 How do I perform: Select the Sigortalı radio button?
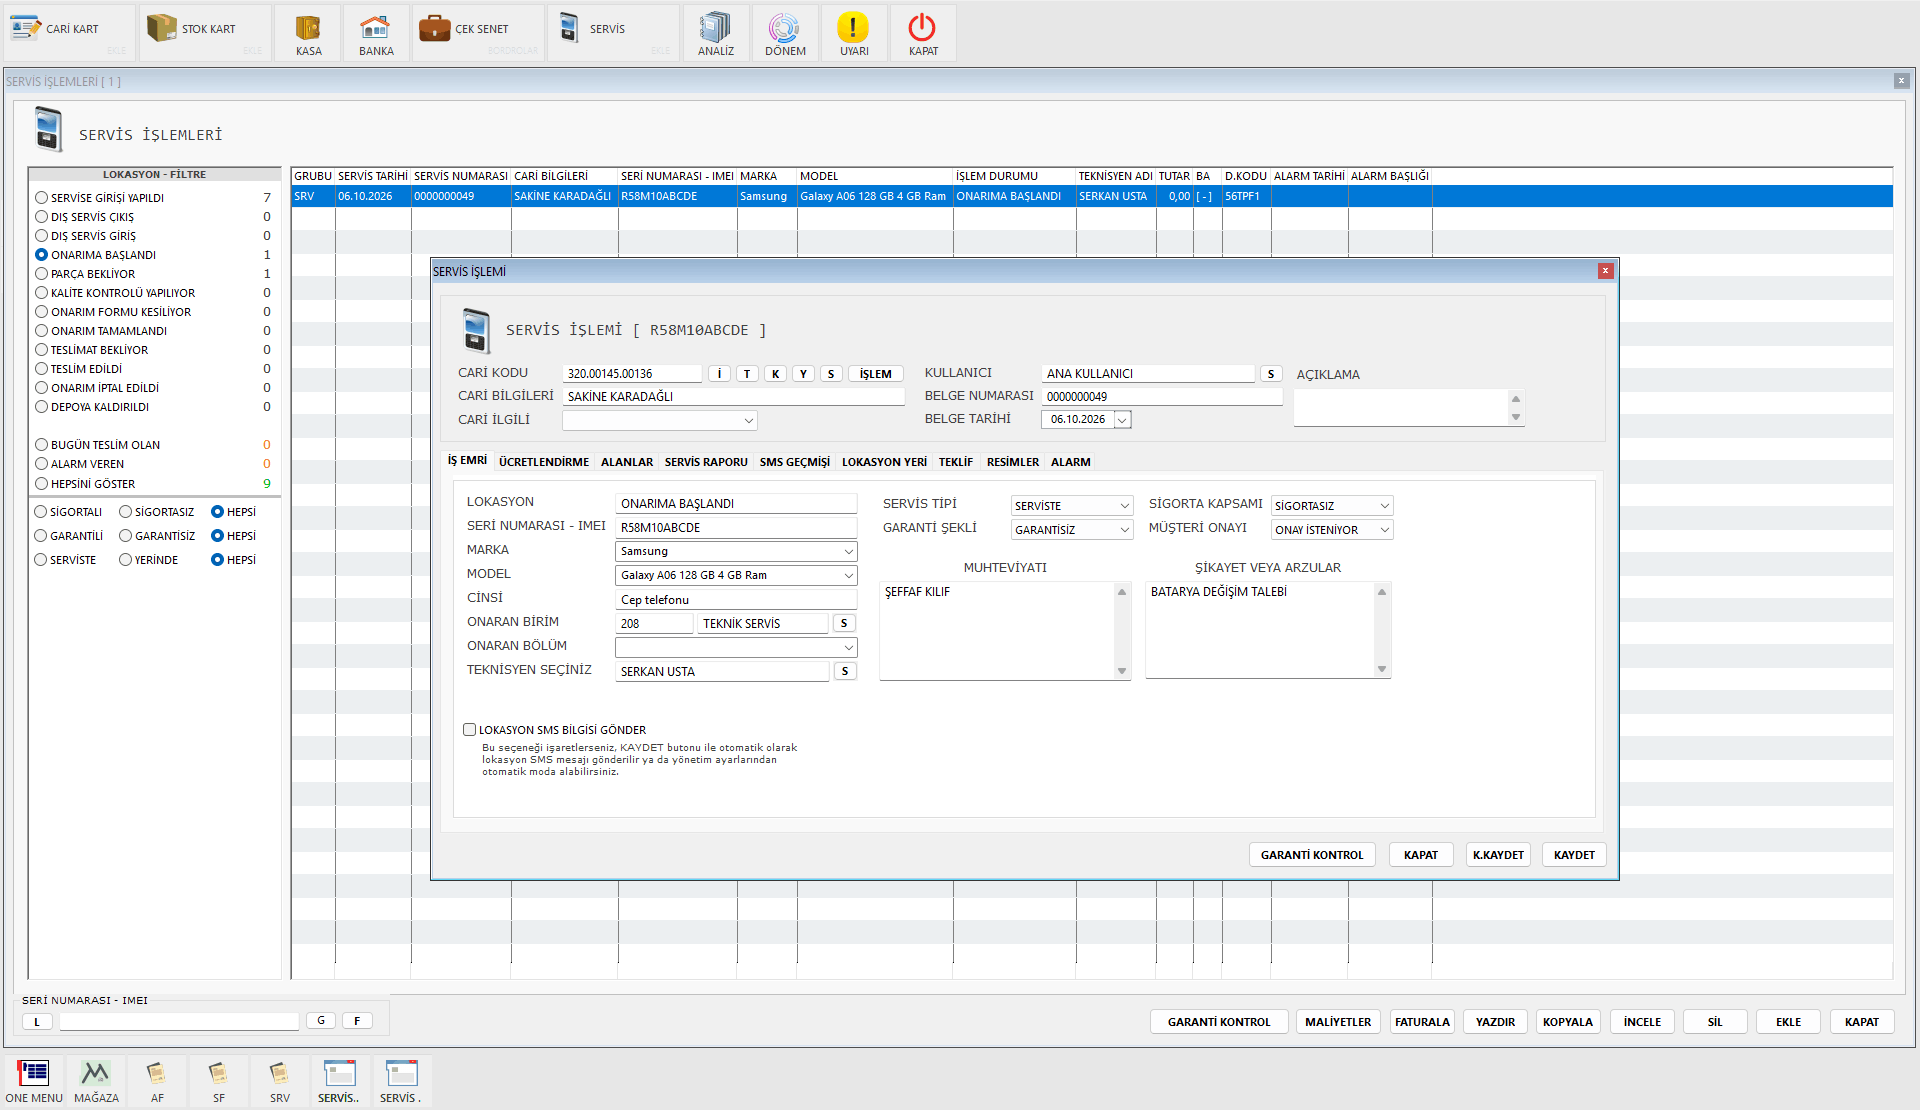coord(41,512)
